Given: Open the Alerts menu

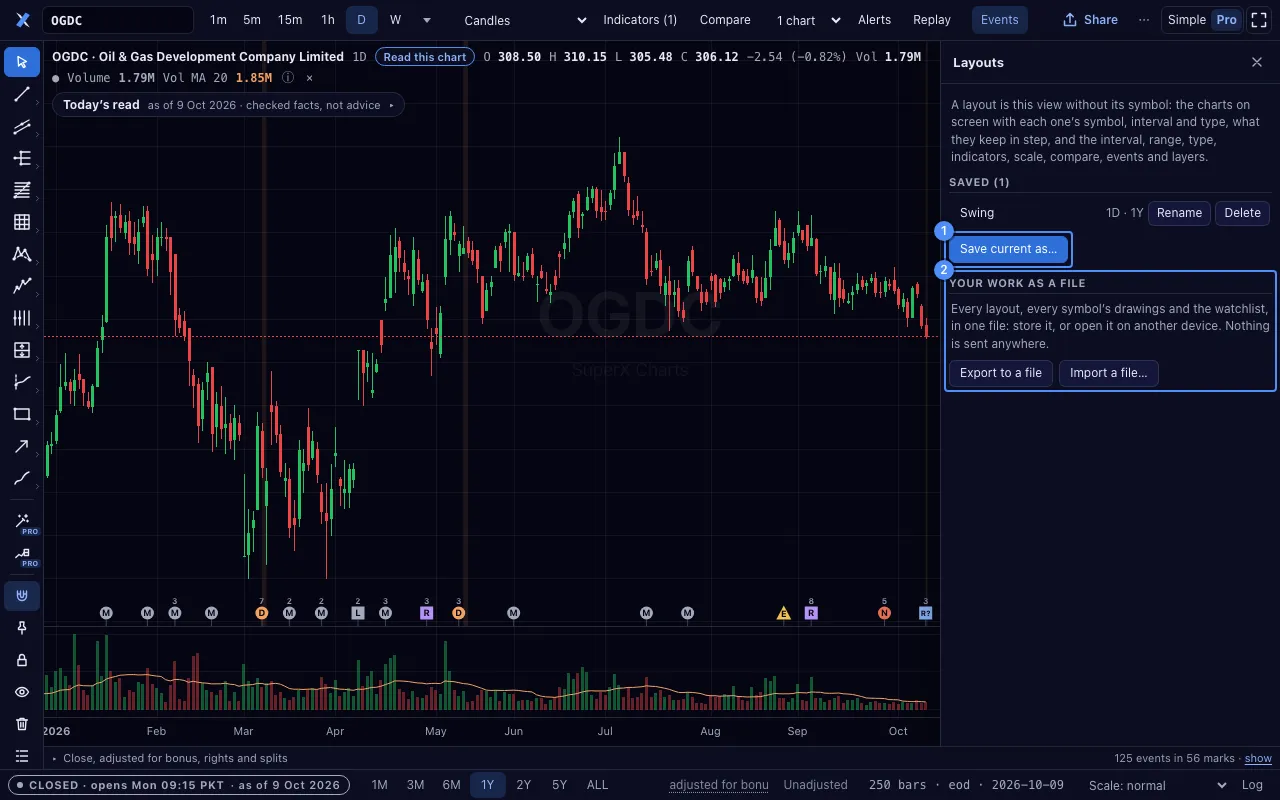Looking at the screenshot, I should tap(874, 20).
